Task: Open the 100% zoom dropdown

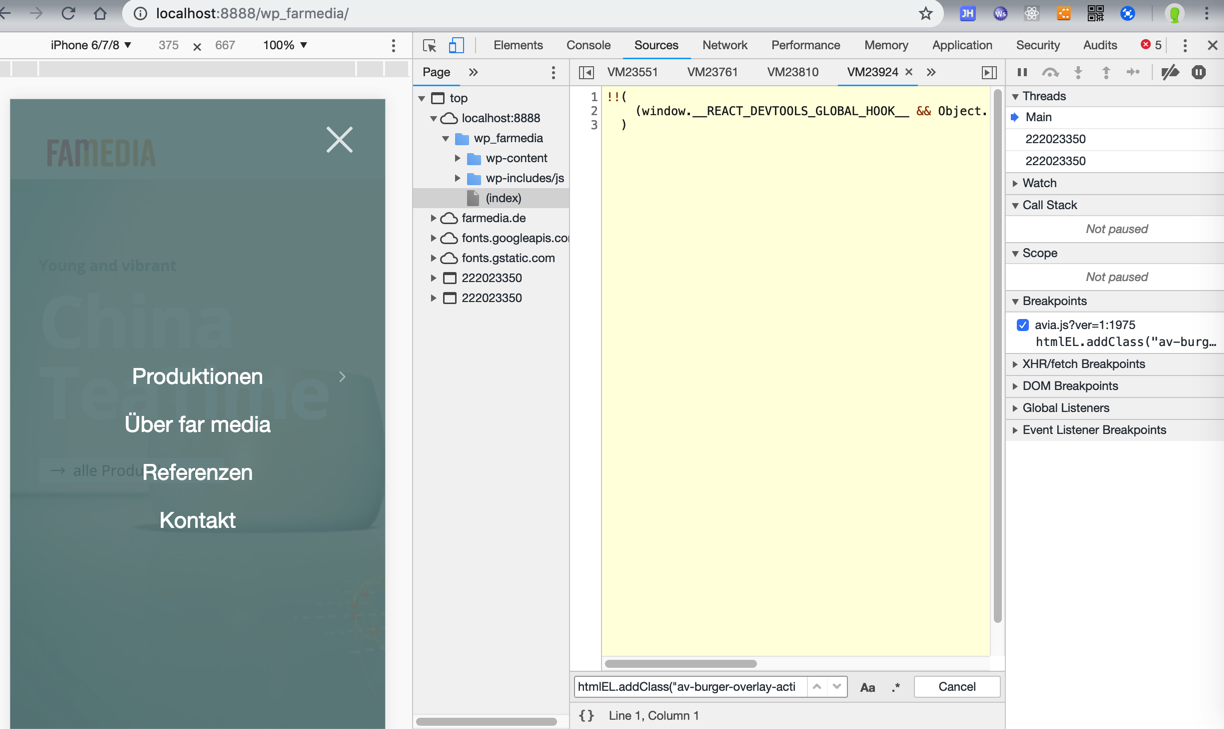Action: pos(285,45)
